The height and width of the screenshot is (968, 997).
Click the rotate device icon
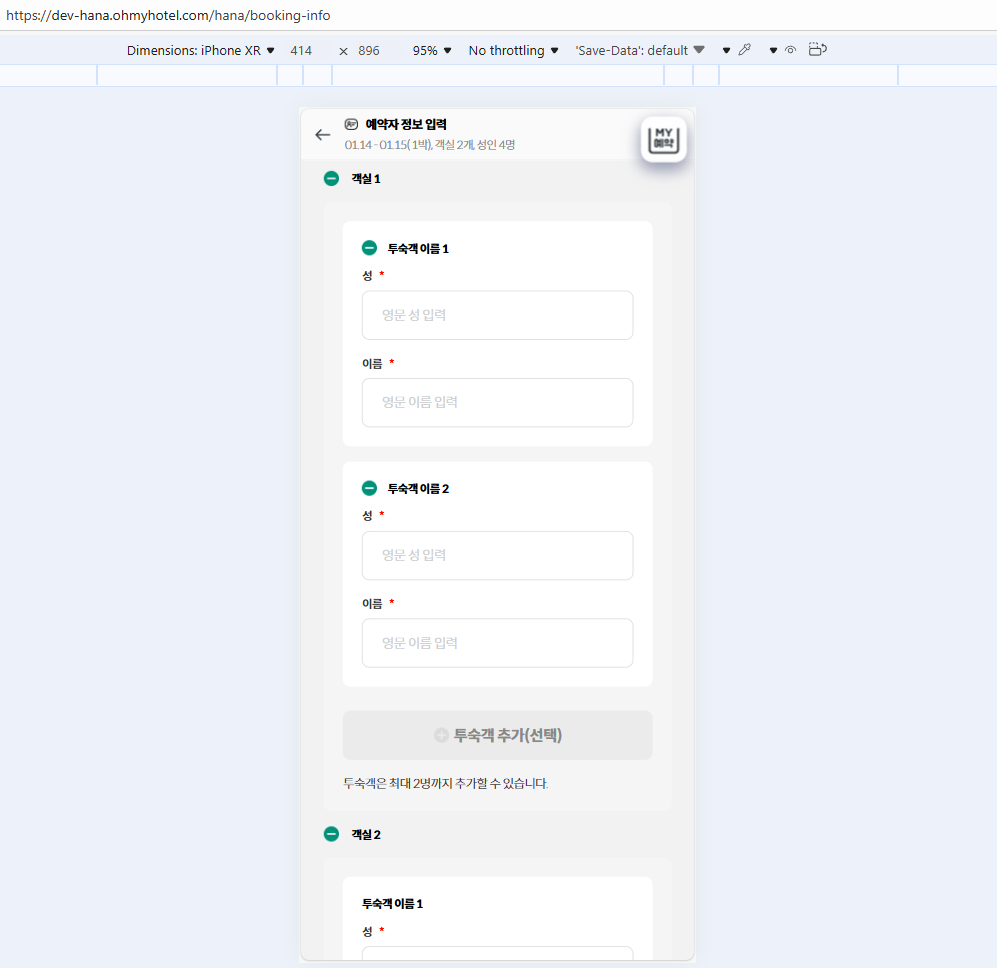coord(818,49)
